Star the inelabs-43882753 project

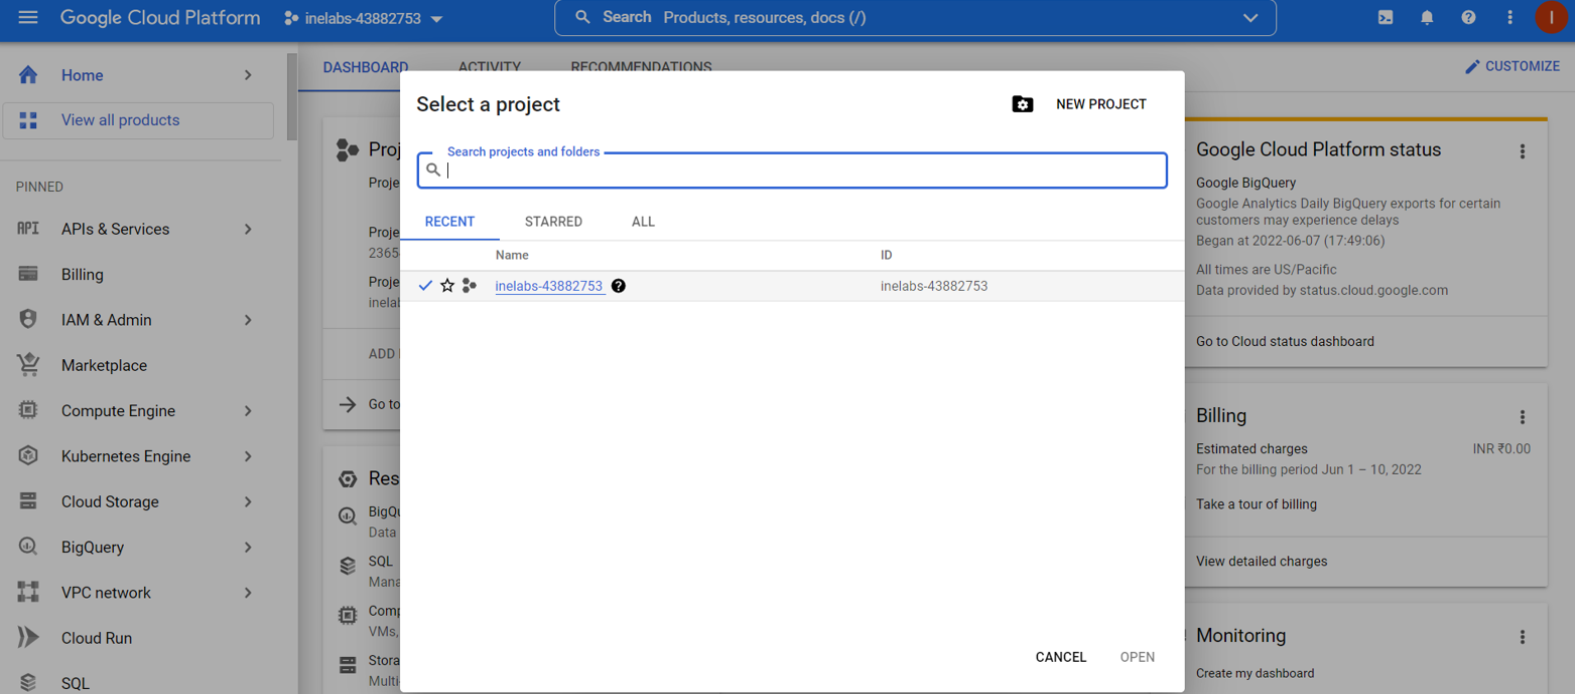[x=447, y=286]
